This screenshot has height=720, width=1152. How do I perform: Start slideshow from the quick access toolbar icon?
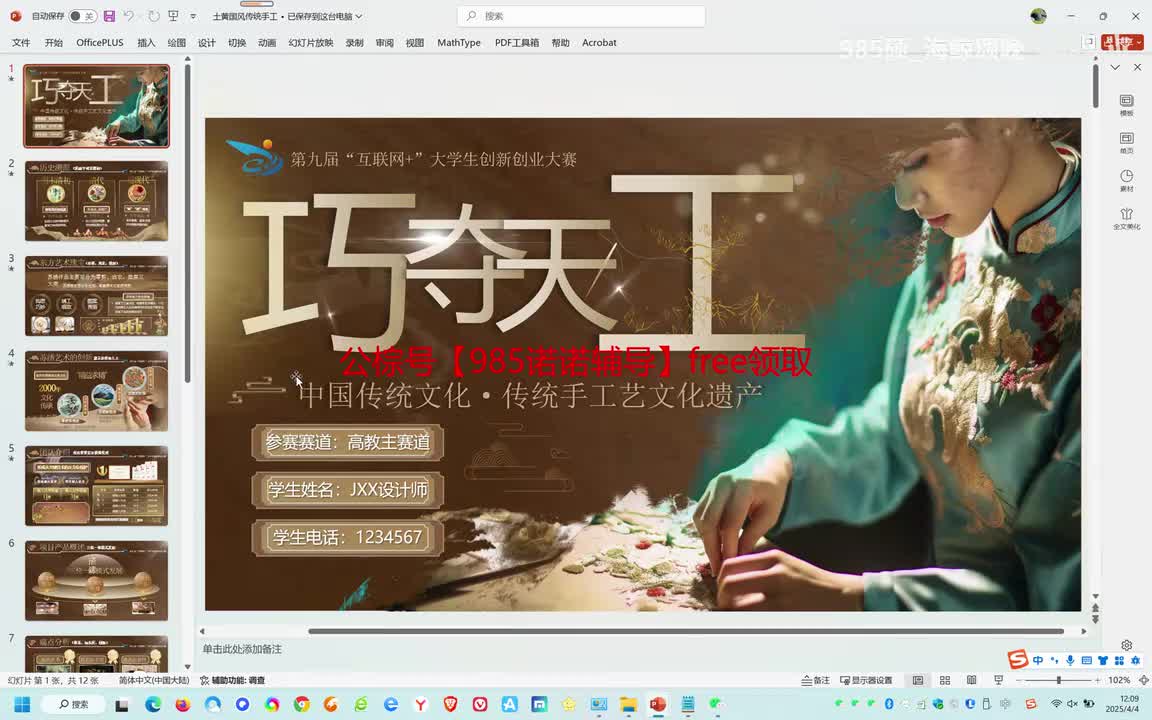point(173,15)
